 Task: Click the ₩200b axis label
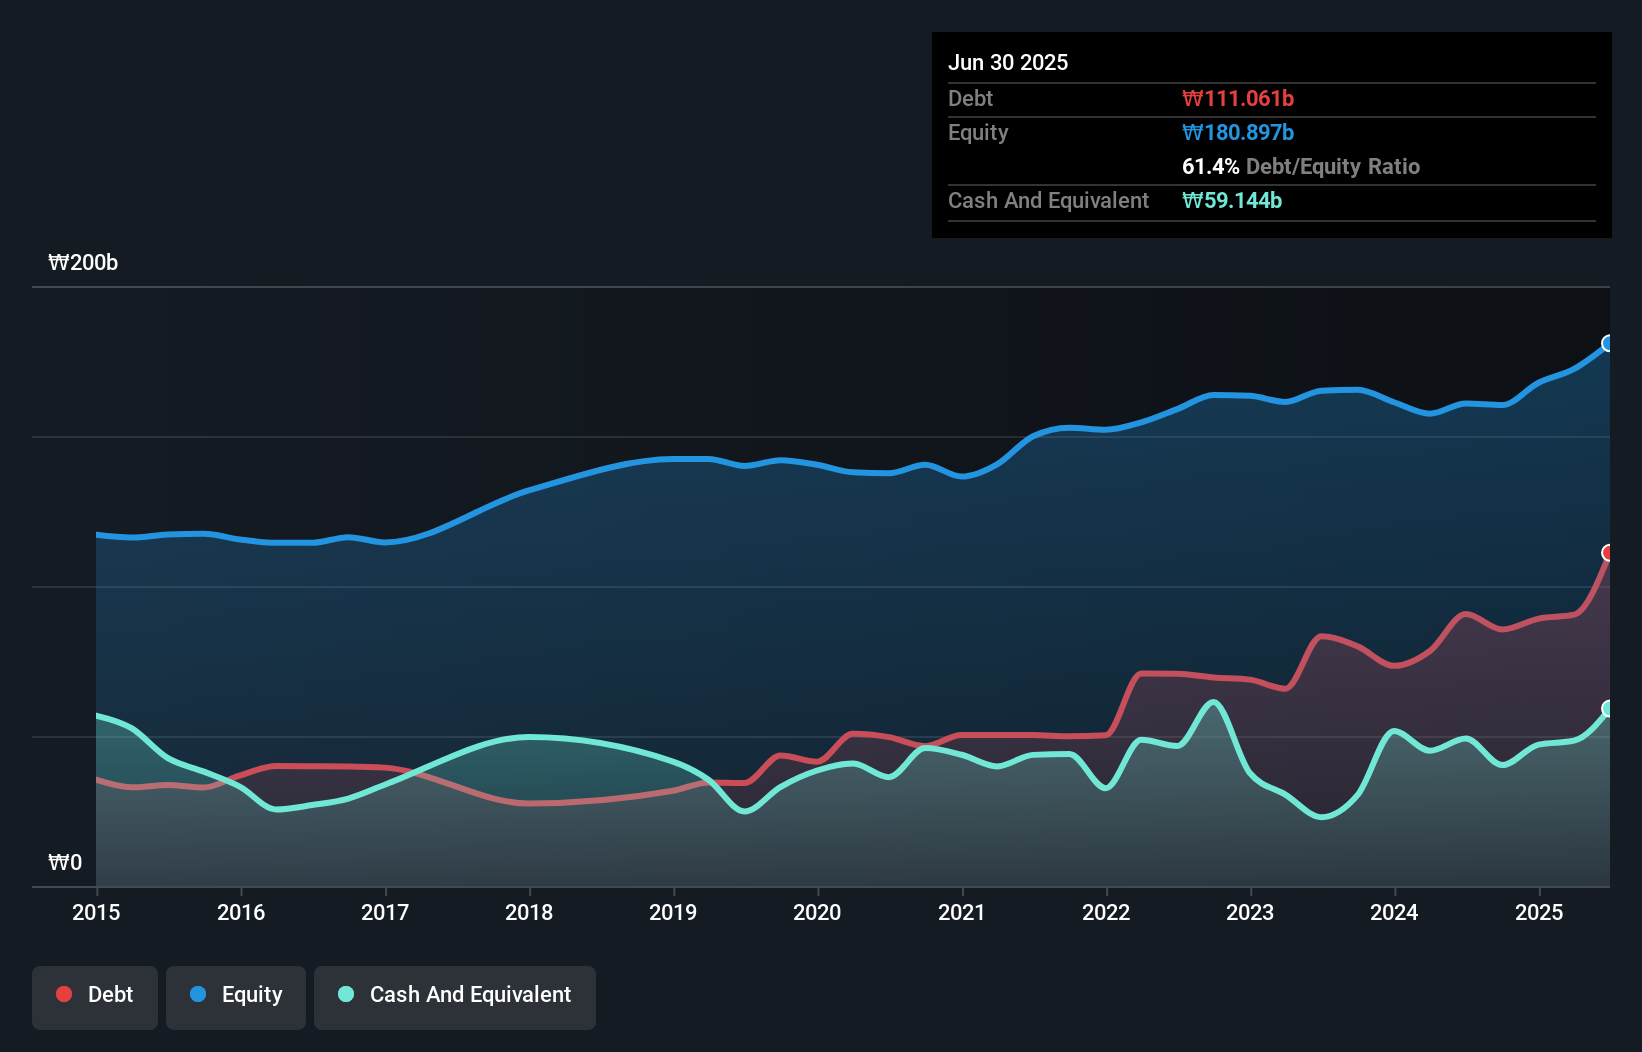coord(84,263)
